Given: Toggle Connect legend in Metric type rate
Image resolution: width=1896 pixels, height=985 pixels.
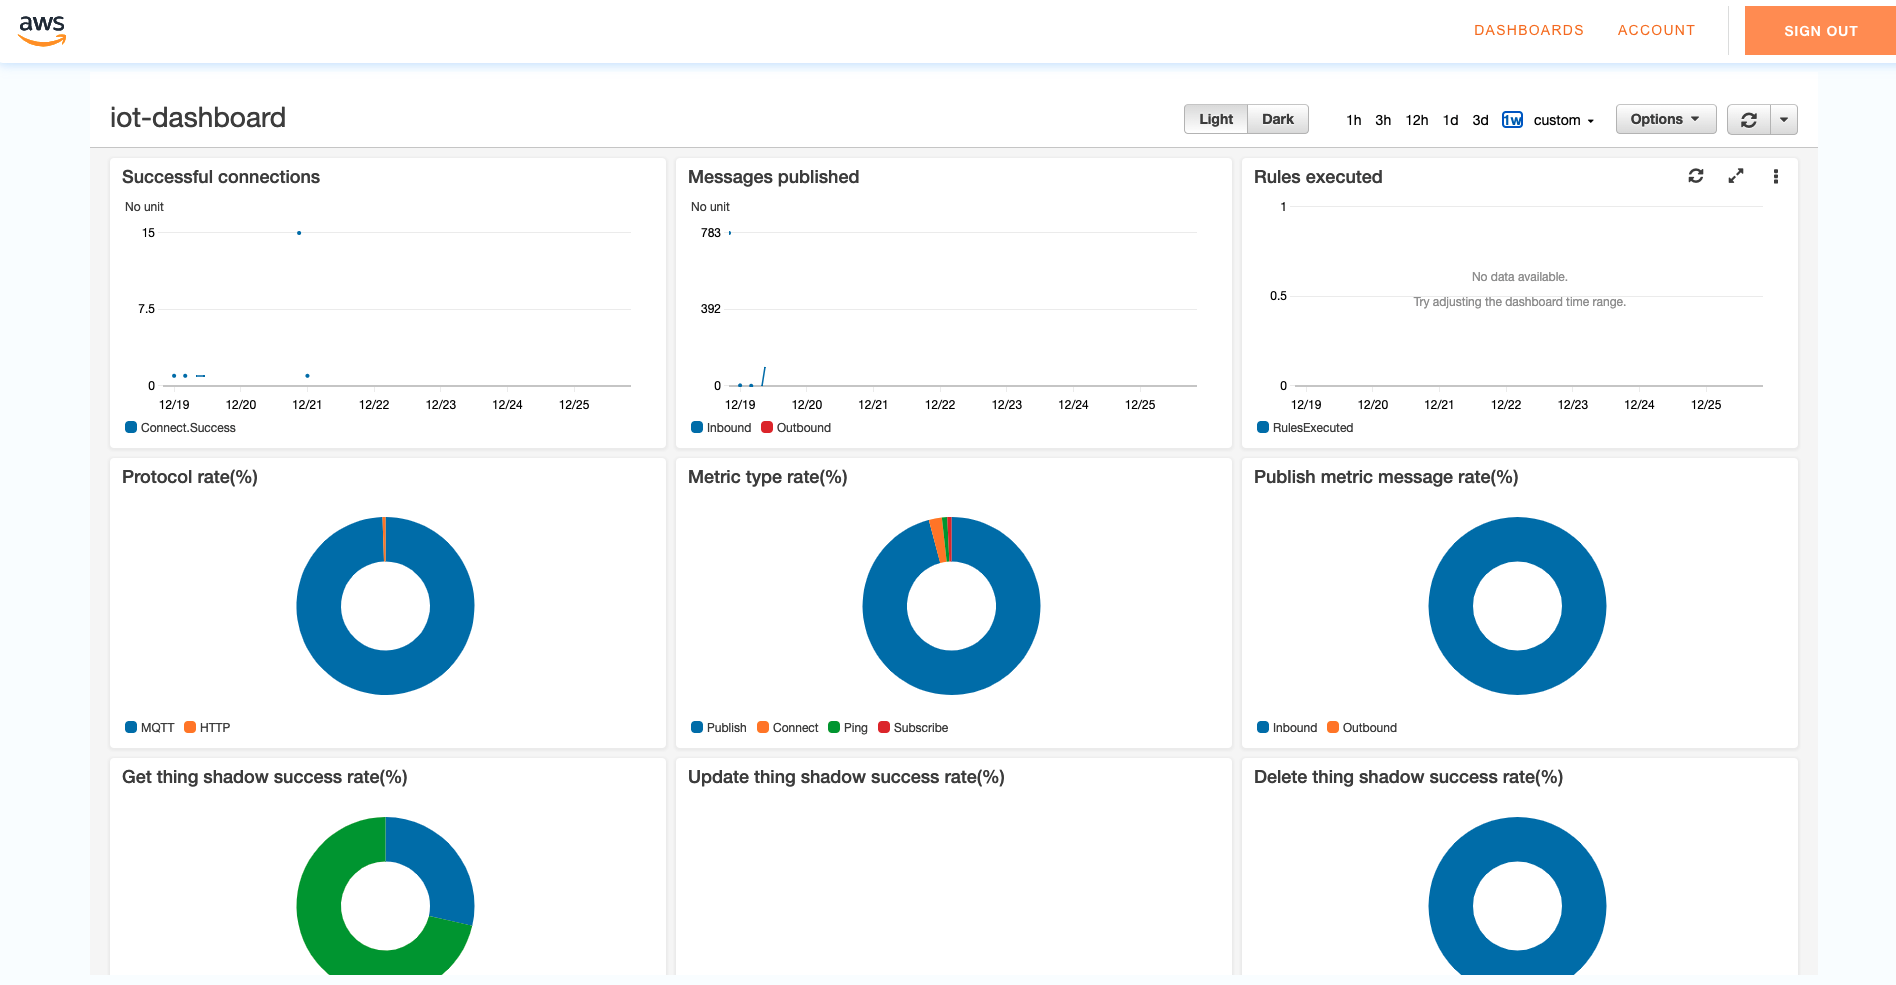Looking at the screenshot, I should click(788, 727).
